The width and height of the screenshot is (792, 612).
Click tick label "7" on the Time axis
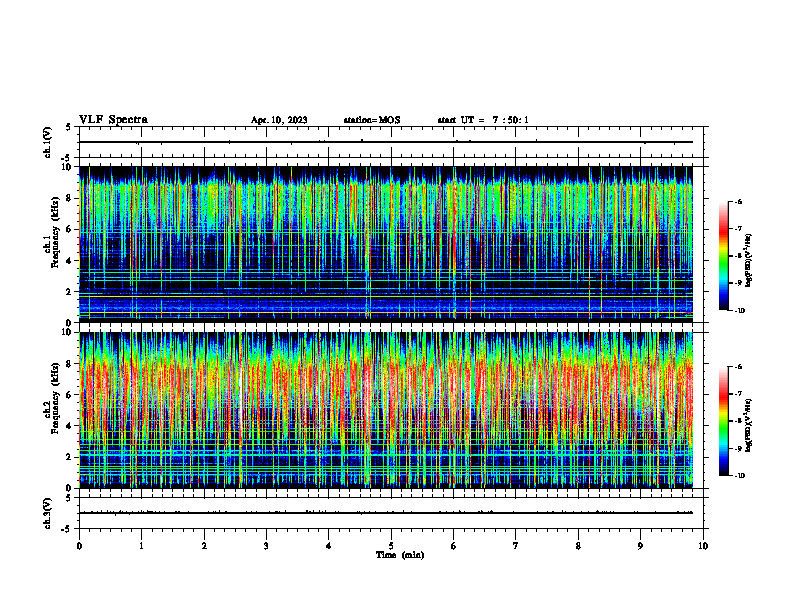coord(516,546)
